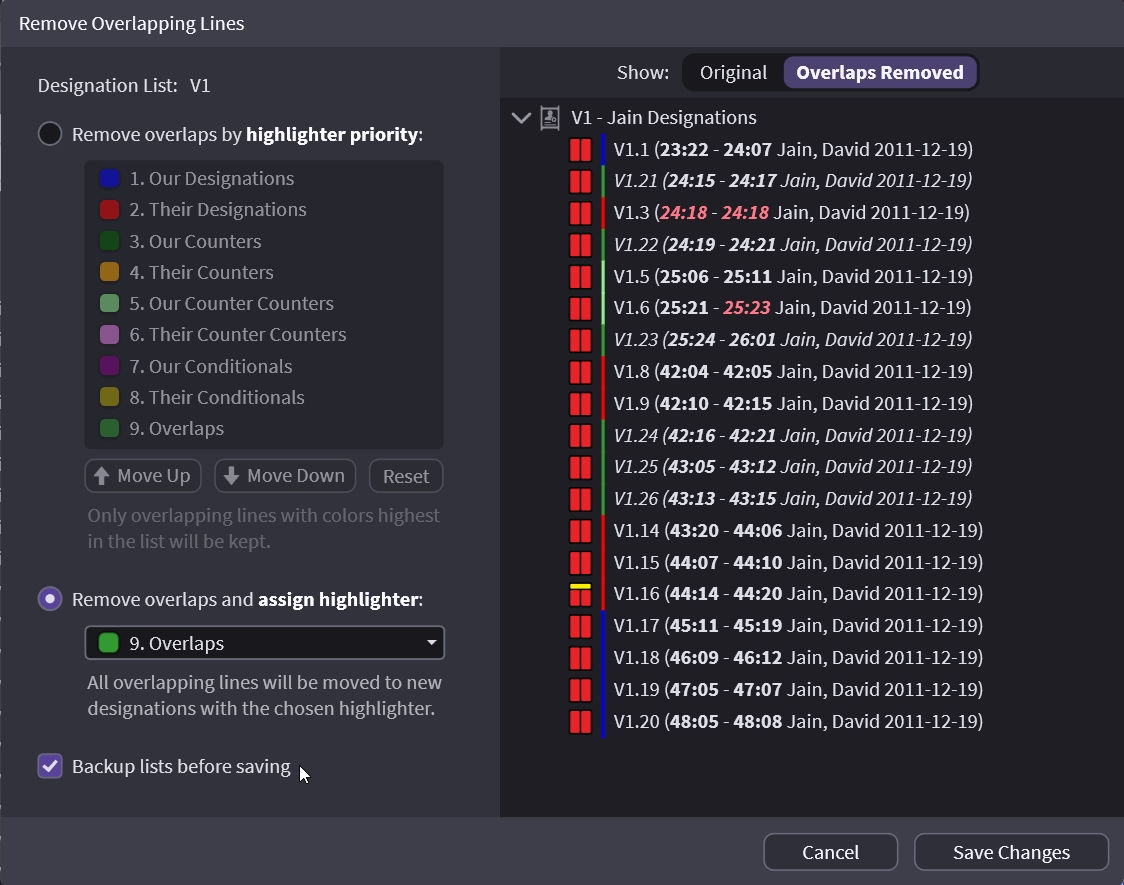Click the red icon beside V1.3
The height and width of the screenshot is (885, 1124).
pyautogui.click(x=580, y=213)
